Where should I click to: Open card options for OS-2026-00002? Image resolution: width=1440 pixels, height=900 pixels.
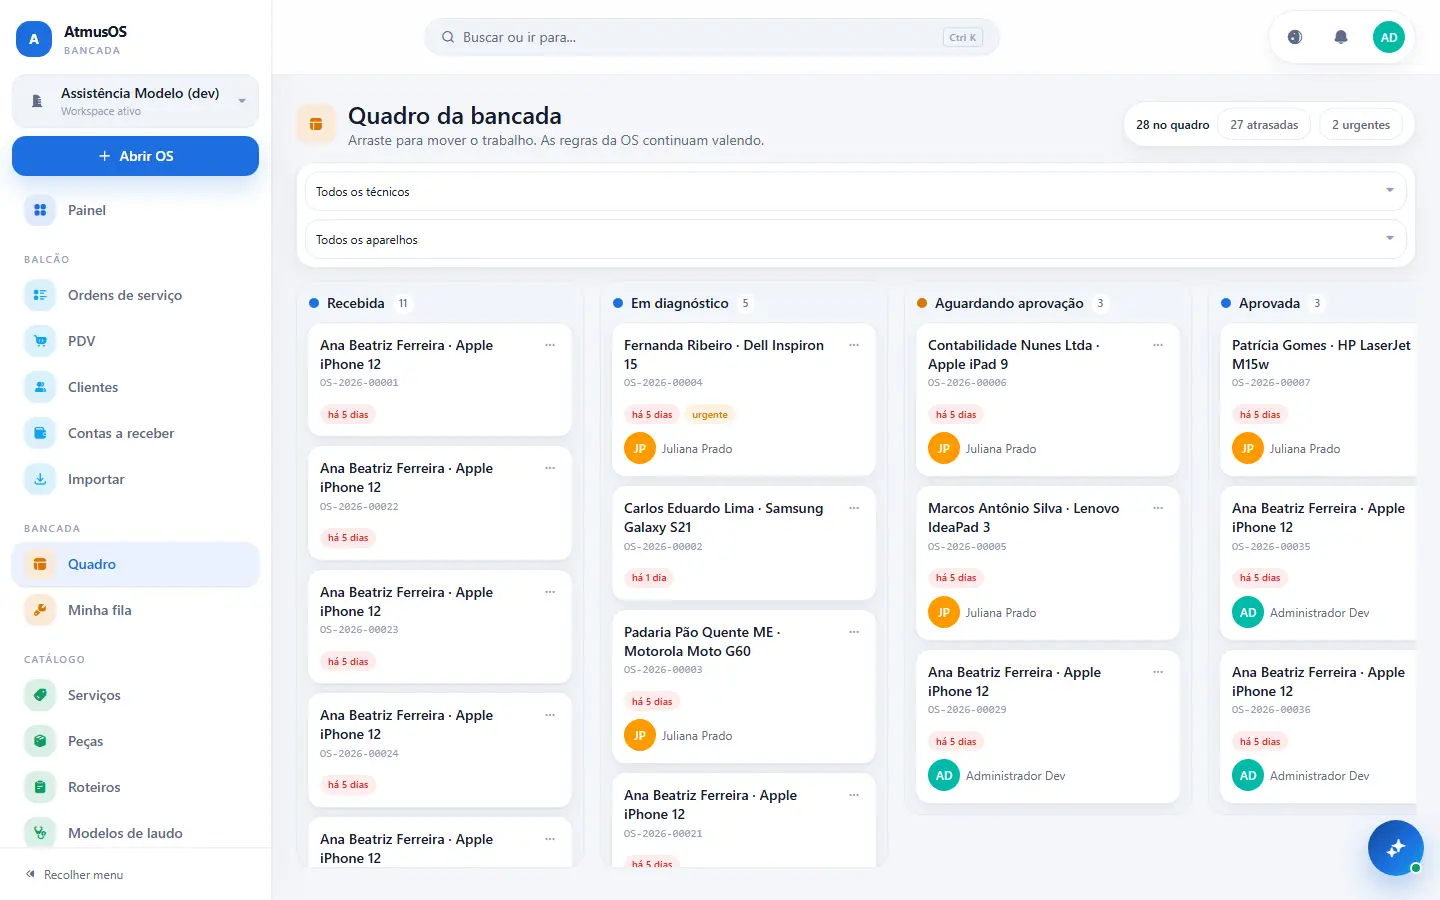pos(854,508)
